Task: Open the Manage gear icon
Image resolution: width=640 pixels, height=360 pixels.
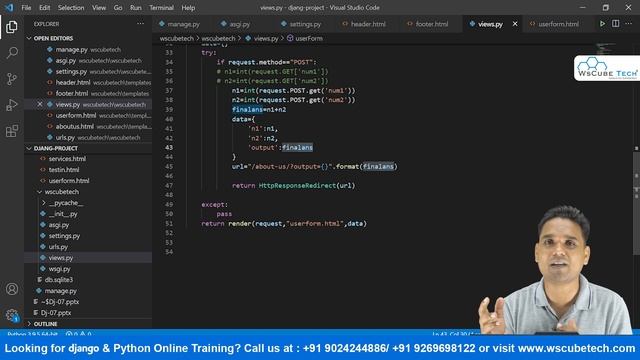Action: pyautogui.click(x=12, y=315)
